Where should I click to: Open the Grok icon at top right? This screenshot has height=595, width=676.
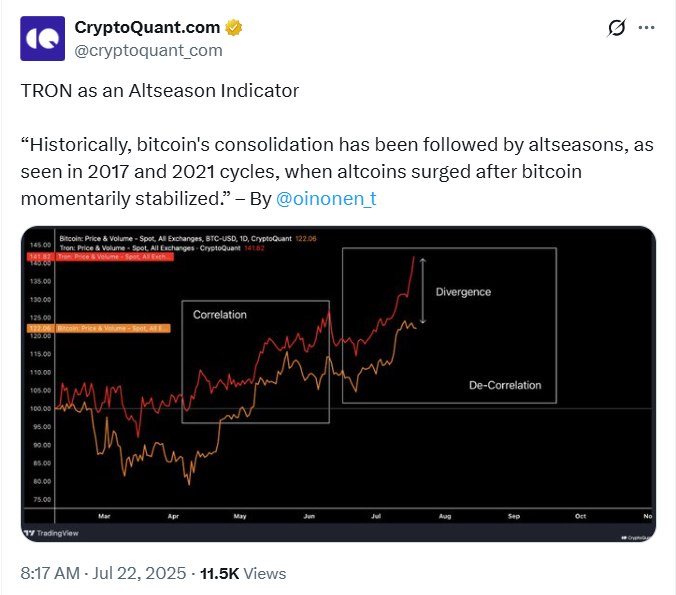point(617,28)
